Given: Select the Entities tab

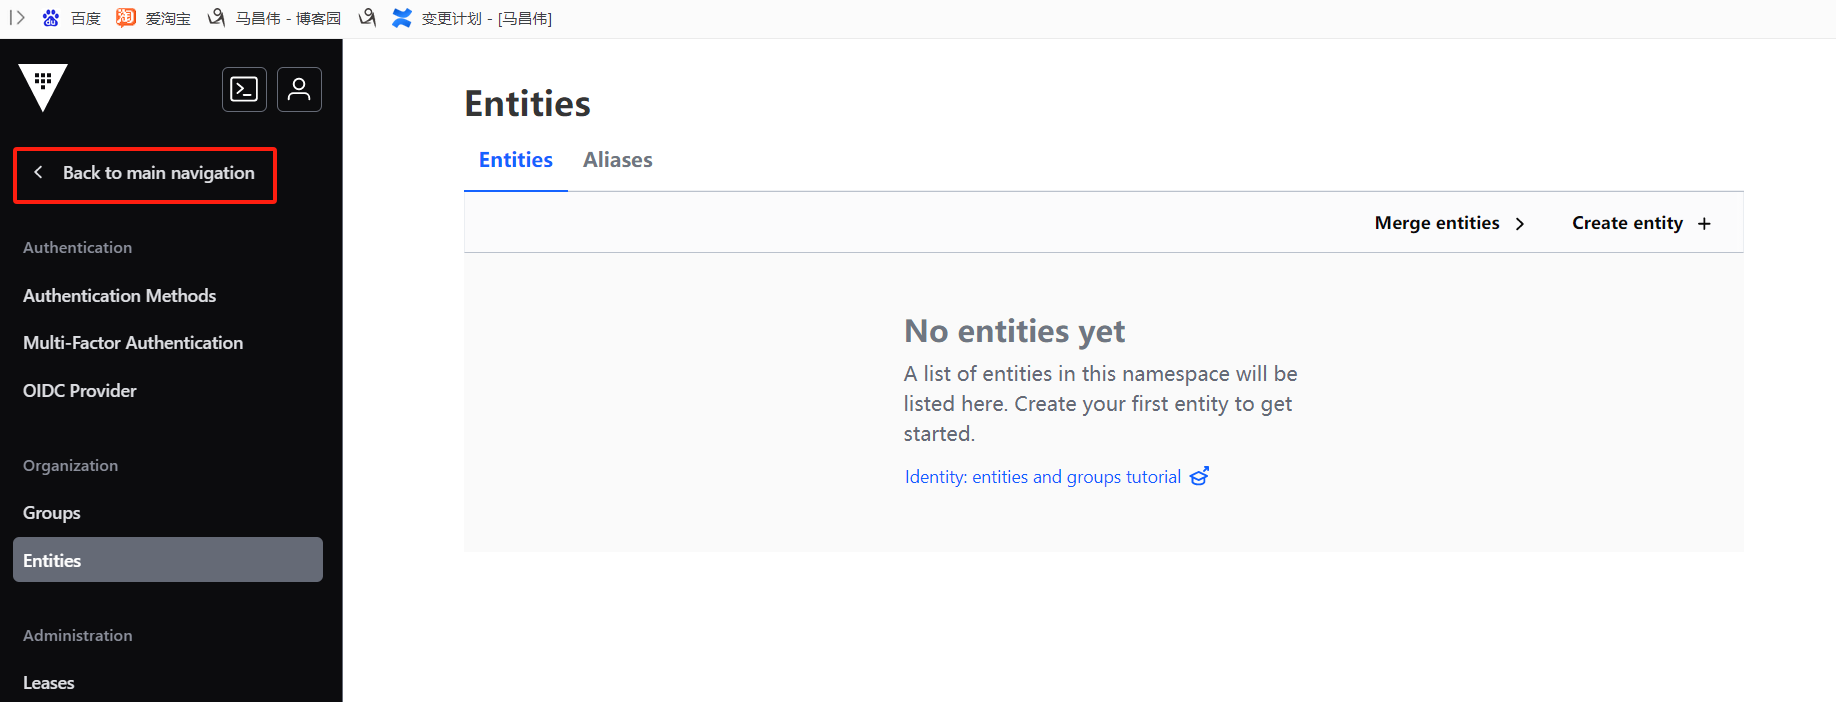Looking at the screenshot, I should coord(515,160).
